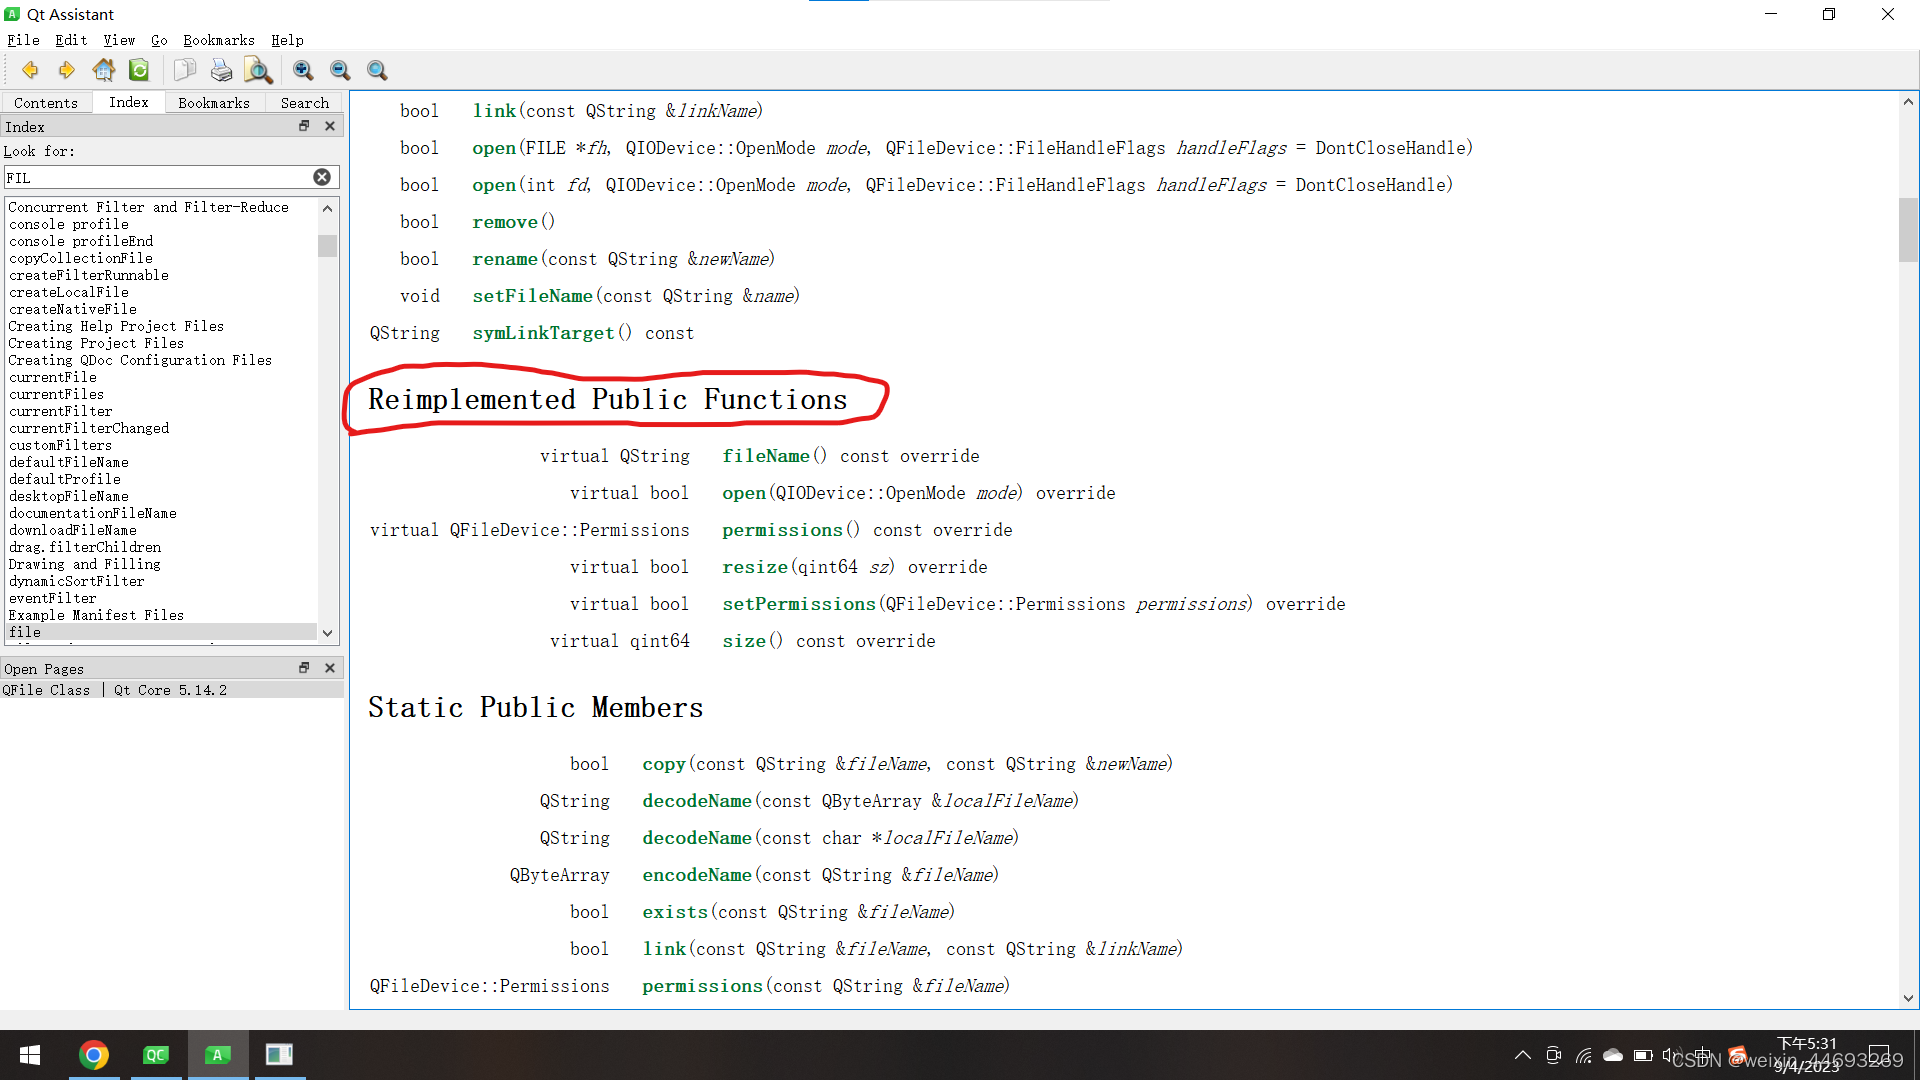1920x1080 pixels.
Task: Click the Normal Size zoom icon
Action: pyautogui.click(x=377, y=70)
